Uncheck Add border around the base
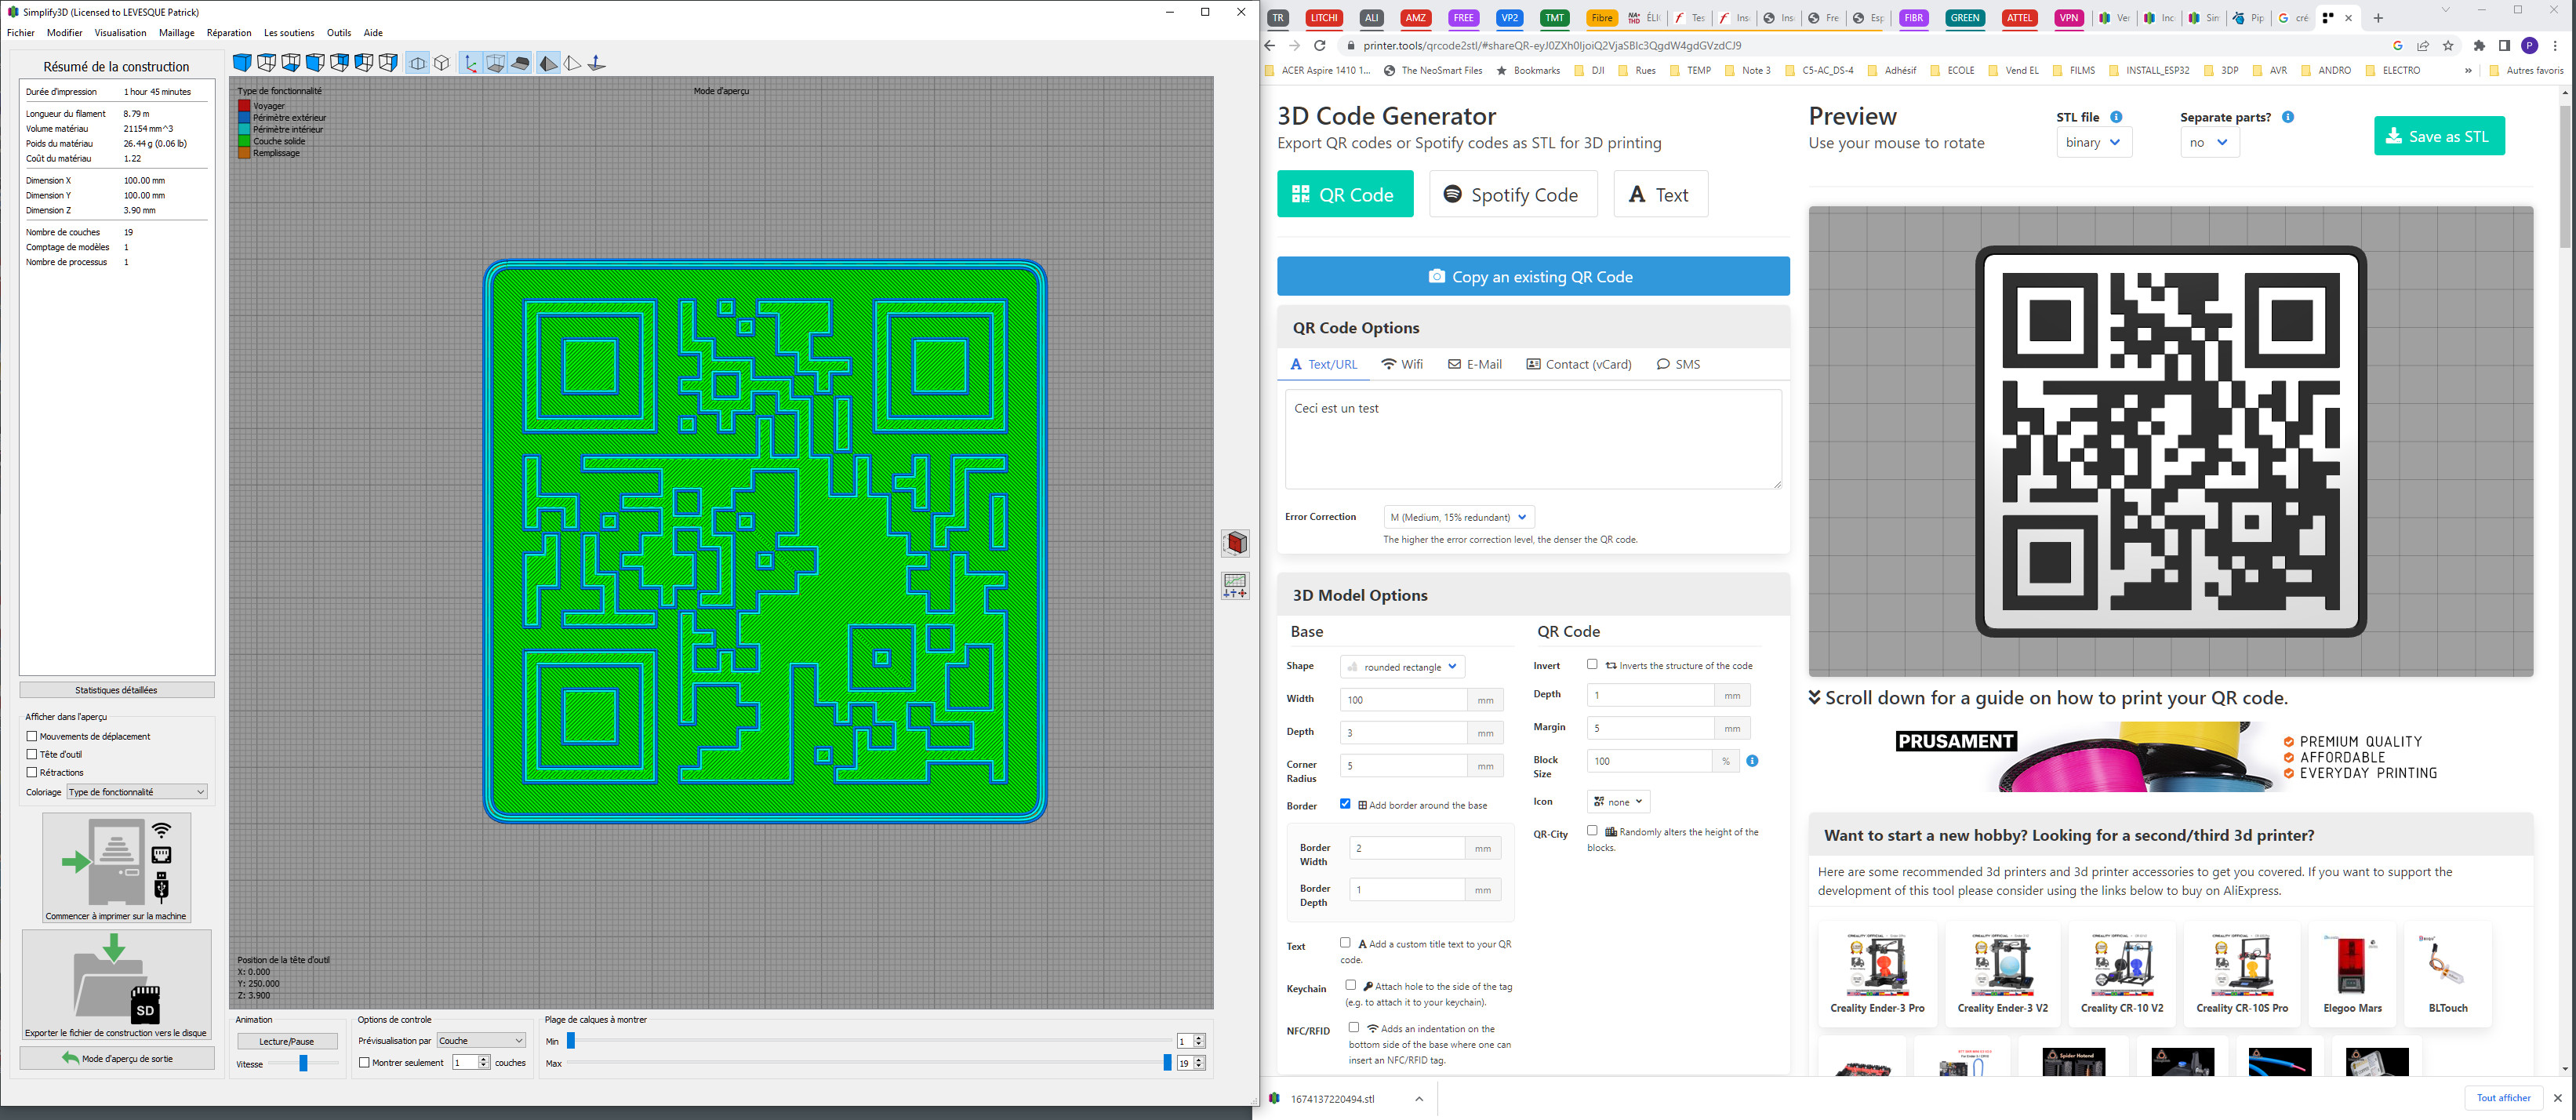2576x1120 pixels. coord(1345,804)
